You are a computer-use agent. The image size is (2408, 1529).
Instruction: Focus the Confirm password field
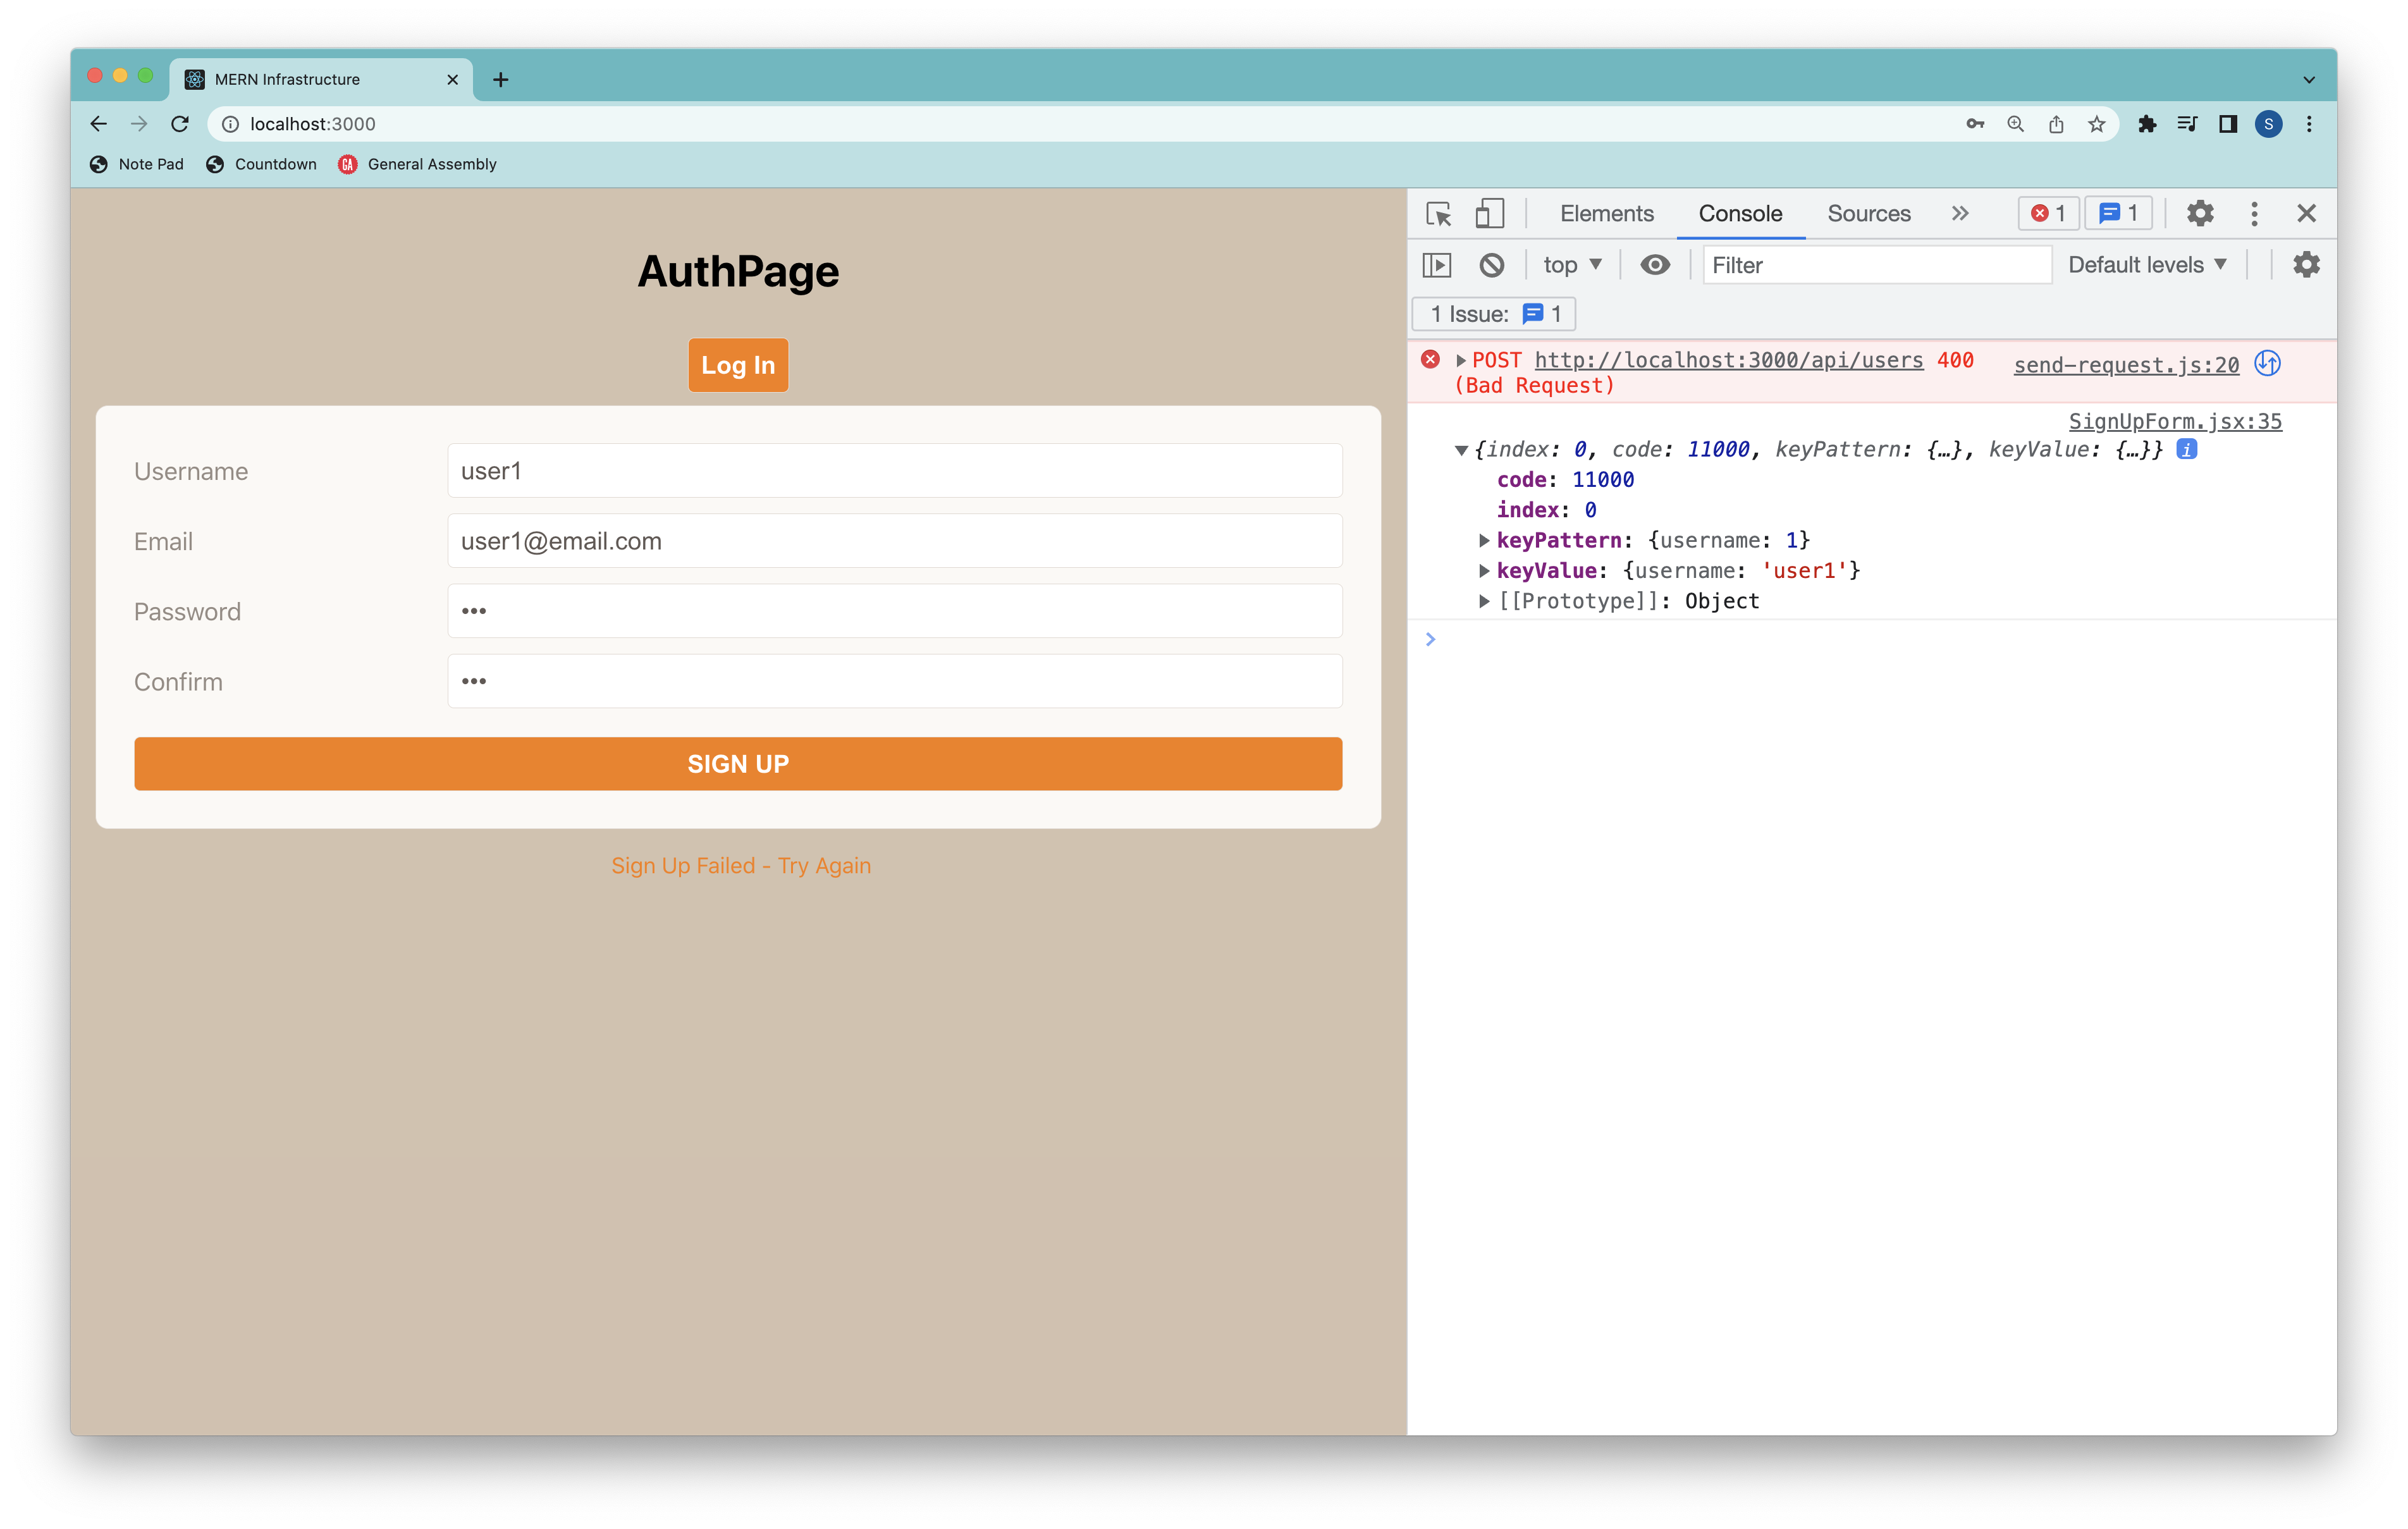[x=895, y=682]
